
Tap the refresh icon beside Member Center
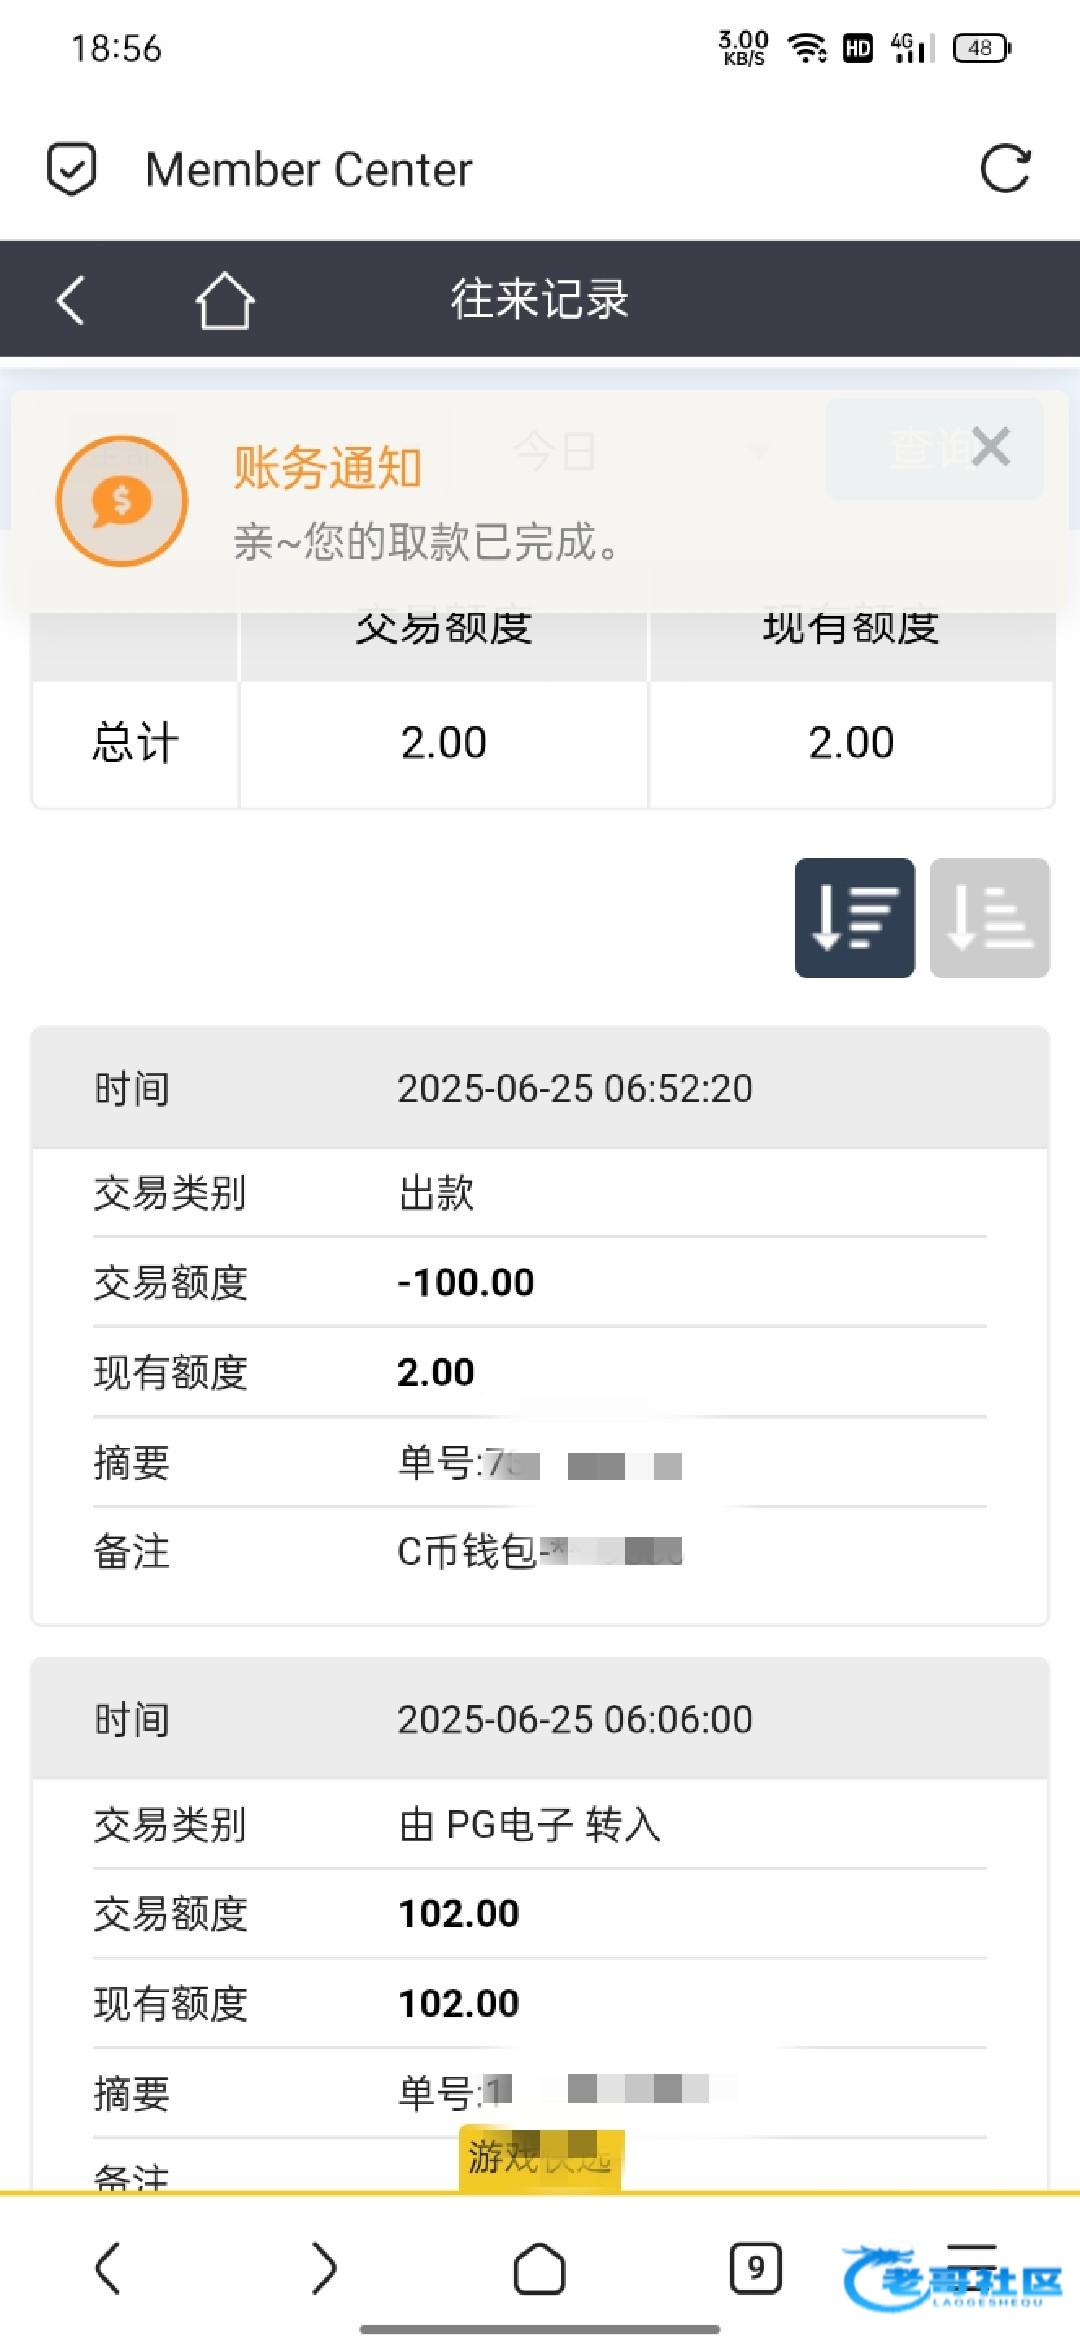point(1005,168)
